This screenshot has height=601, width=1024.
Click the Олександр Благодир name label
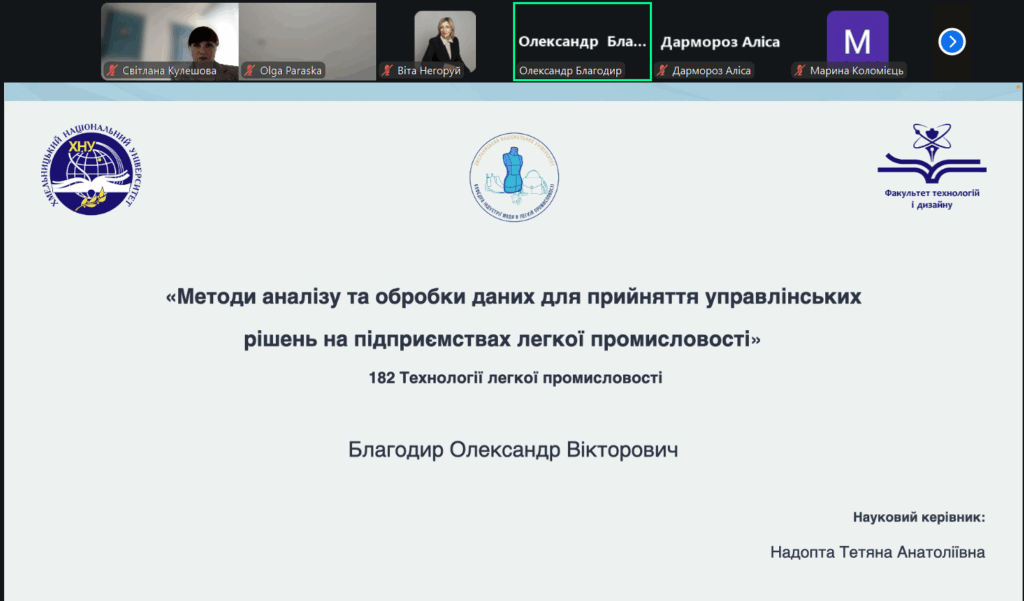[571, 71]
